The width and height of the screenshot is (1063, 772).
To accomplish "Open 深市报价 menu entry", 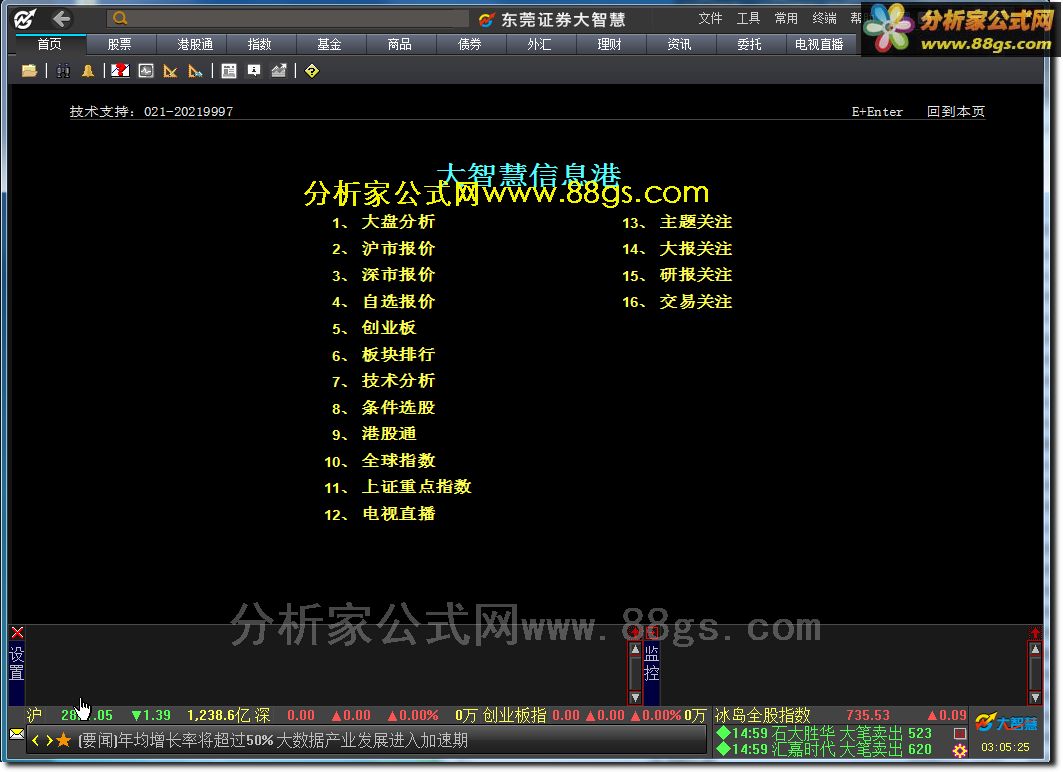I will [x=398, y=275].
